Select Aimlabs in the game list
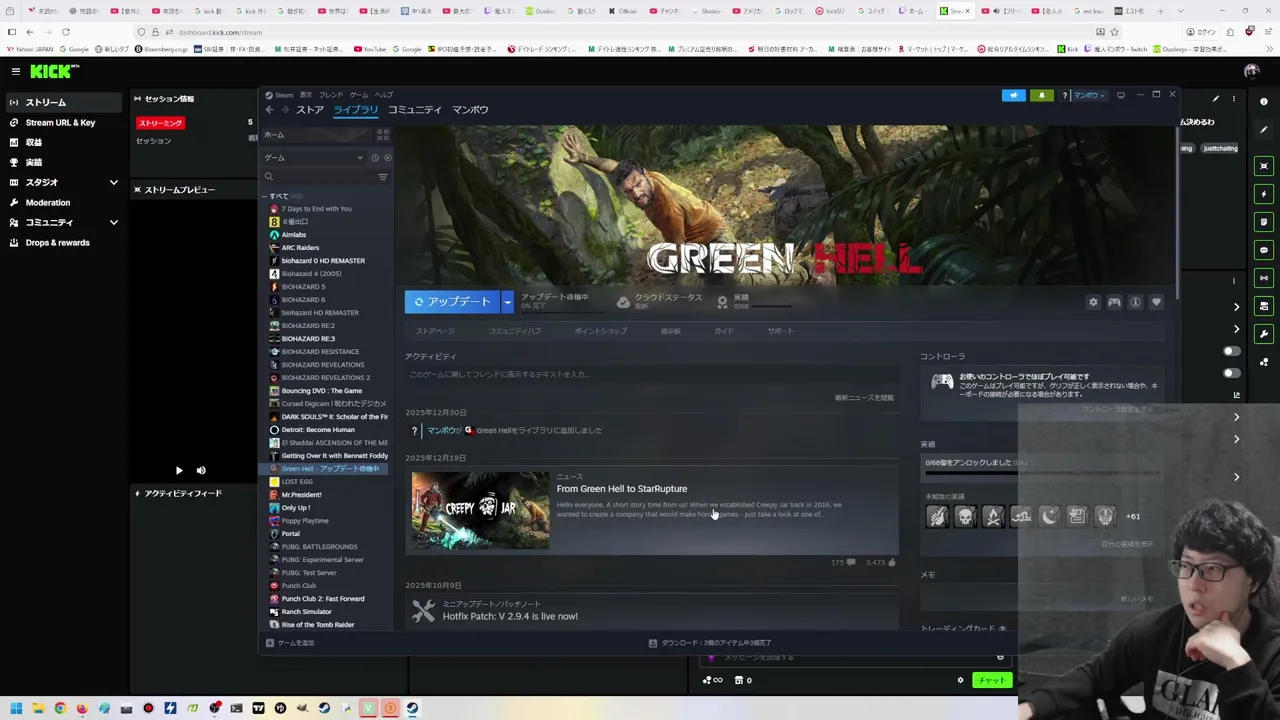The width and height of the screenshot is (1280, 720). click(x=294, y=235)
